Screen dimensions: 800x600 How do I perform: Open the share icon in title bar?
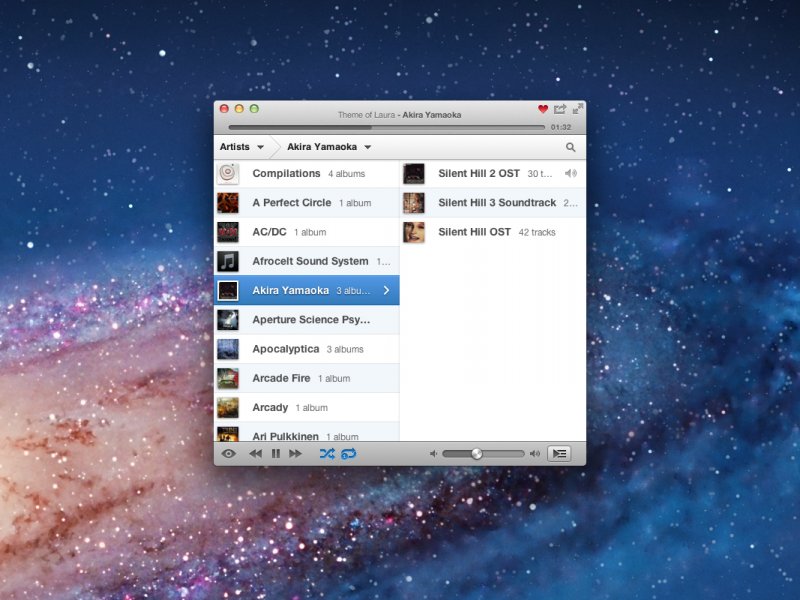point(560,109)
